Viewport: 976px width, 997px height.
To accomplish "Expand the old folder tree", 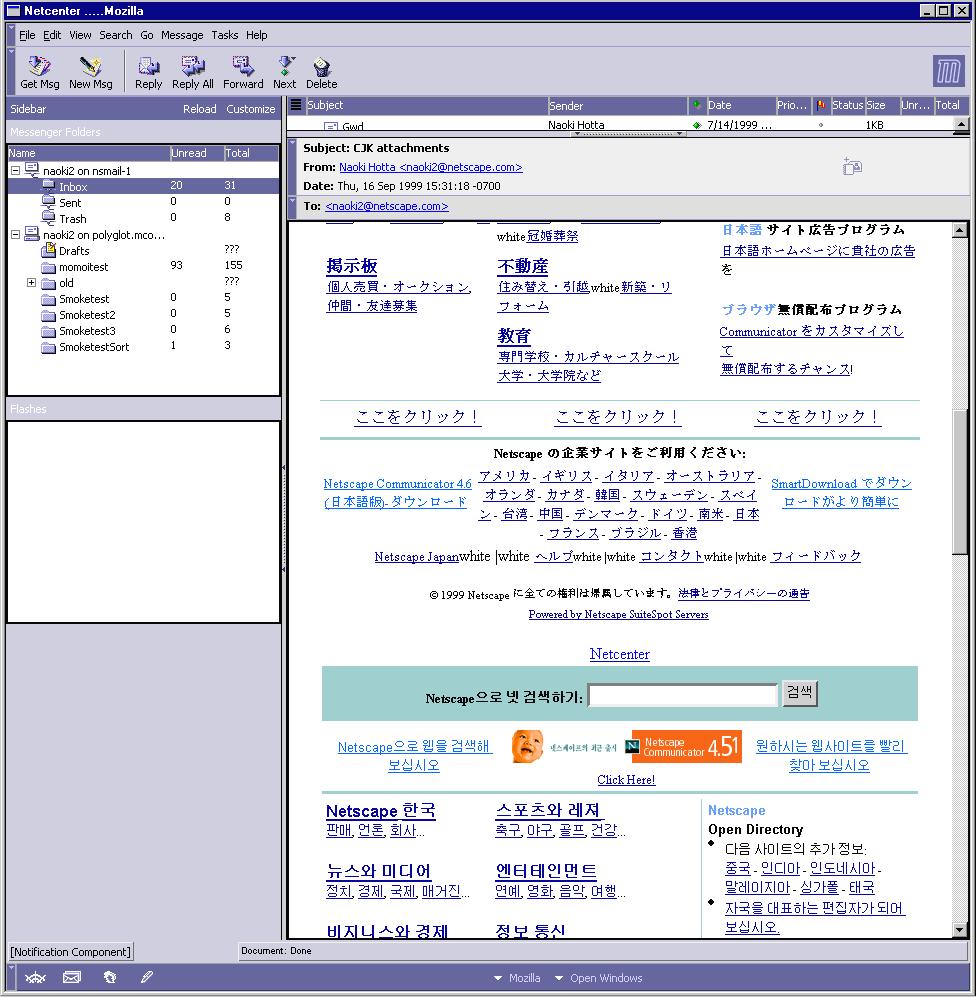I will pos(32,283).
